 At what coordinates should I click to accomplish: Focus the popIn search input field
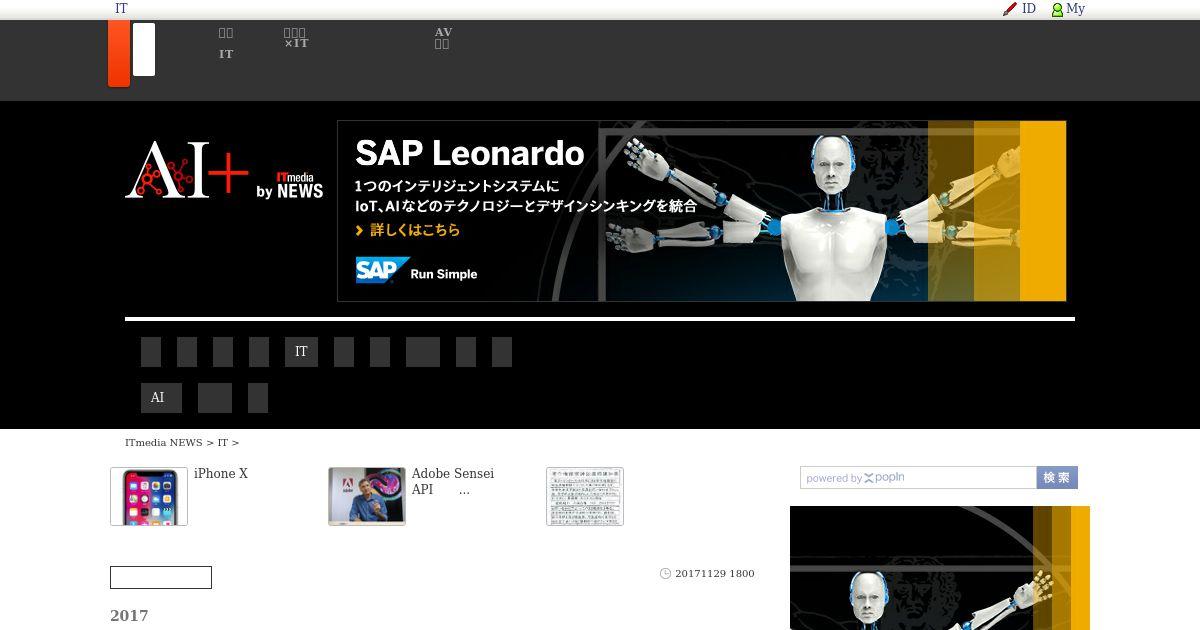[918, 478]
